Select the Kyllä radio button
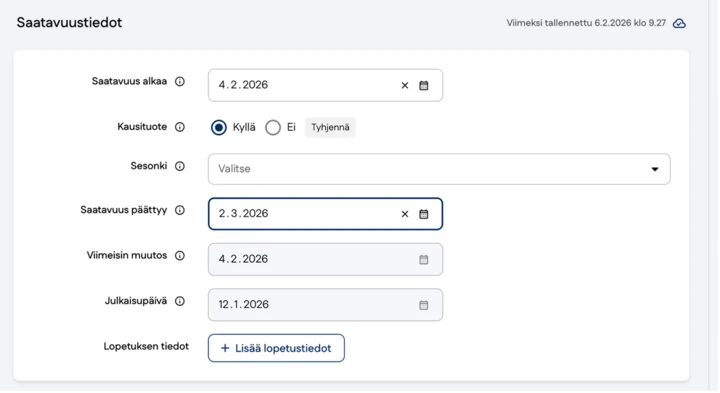The height and width of the screenshot is (393, 720). pos(219,128)
